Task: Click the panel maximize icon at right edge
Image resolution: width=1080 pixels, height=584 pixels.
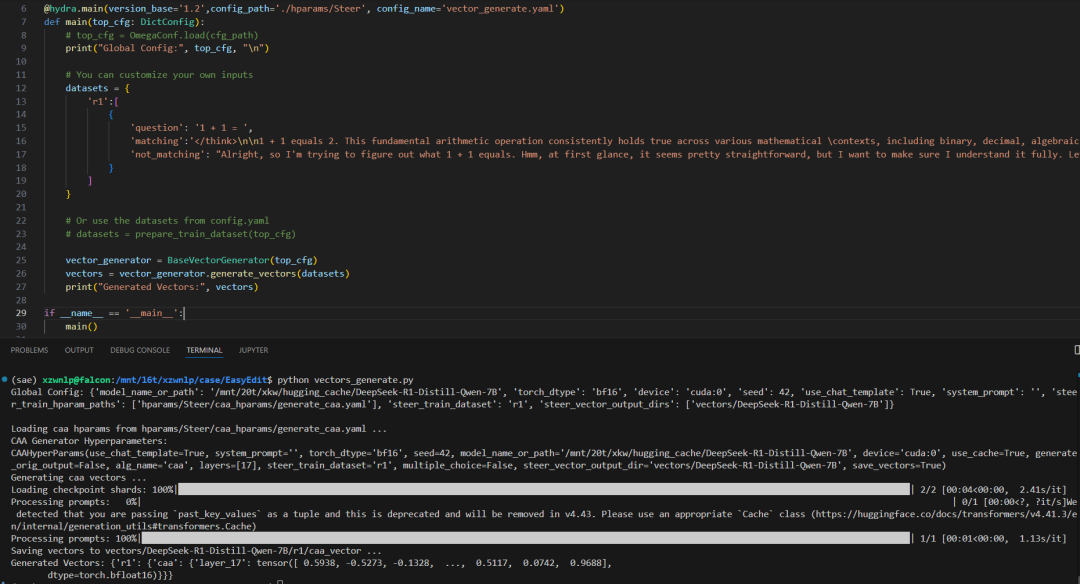Action: pyautogui.click(x=1077, y=350)
